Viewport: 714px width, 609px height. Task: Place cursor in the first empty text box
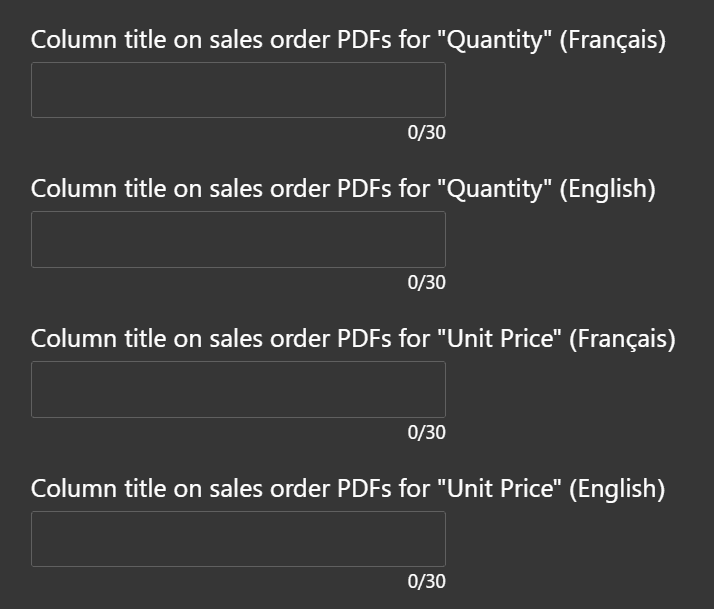(238, 90)
